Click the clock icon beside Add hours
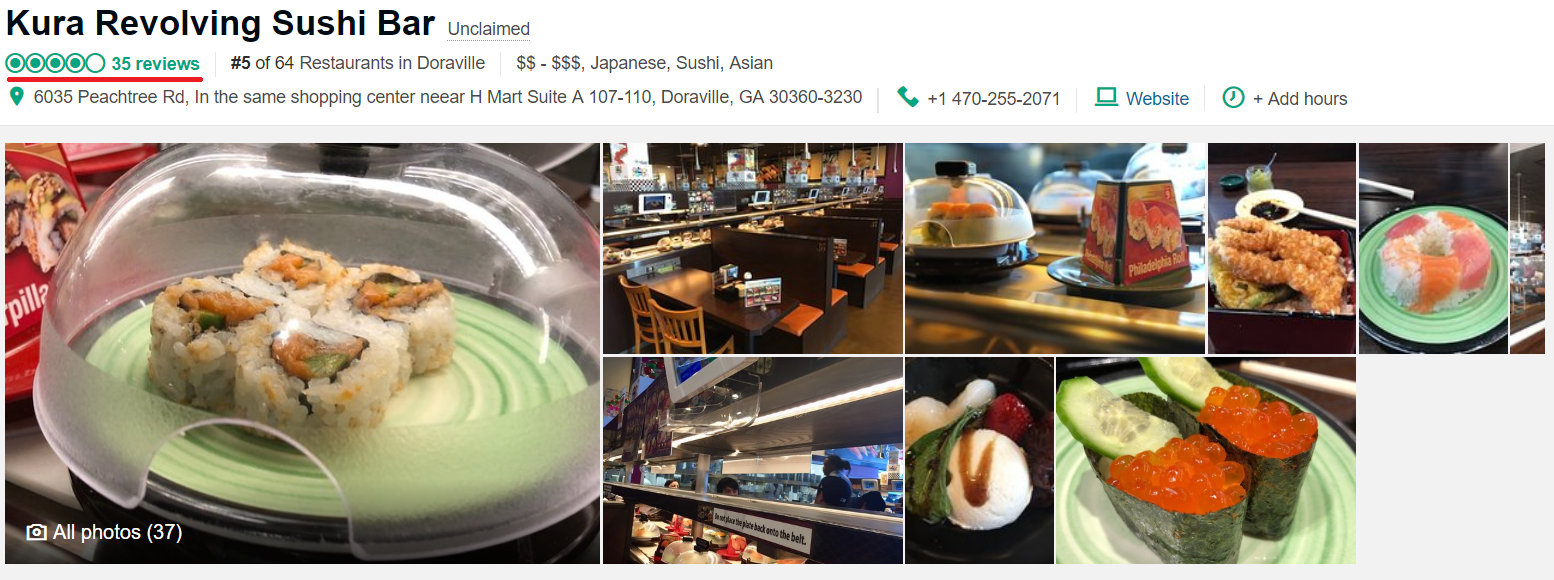The height and width of the screenshot is (580, 1554). pos(1233,97)
